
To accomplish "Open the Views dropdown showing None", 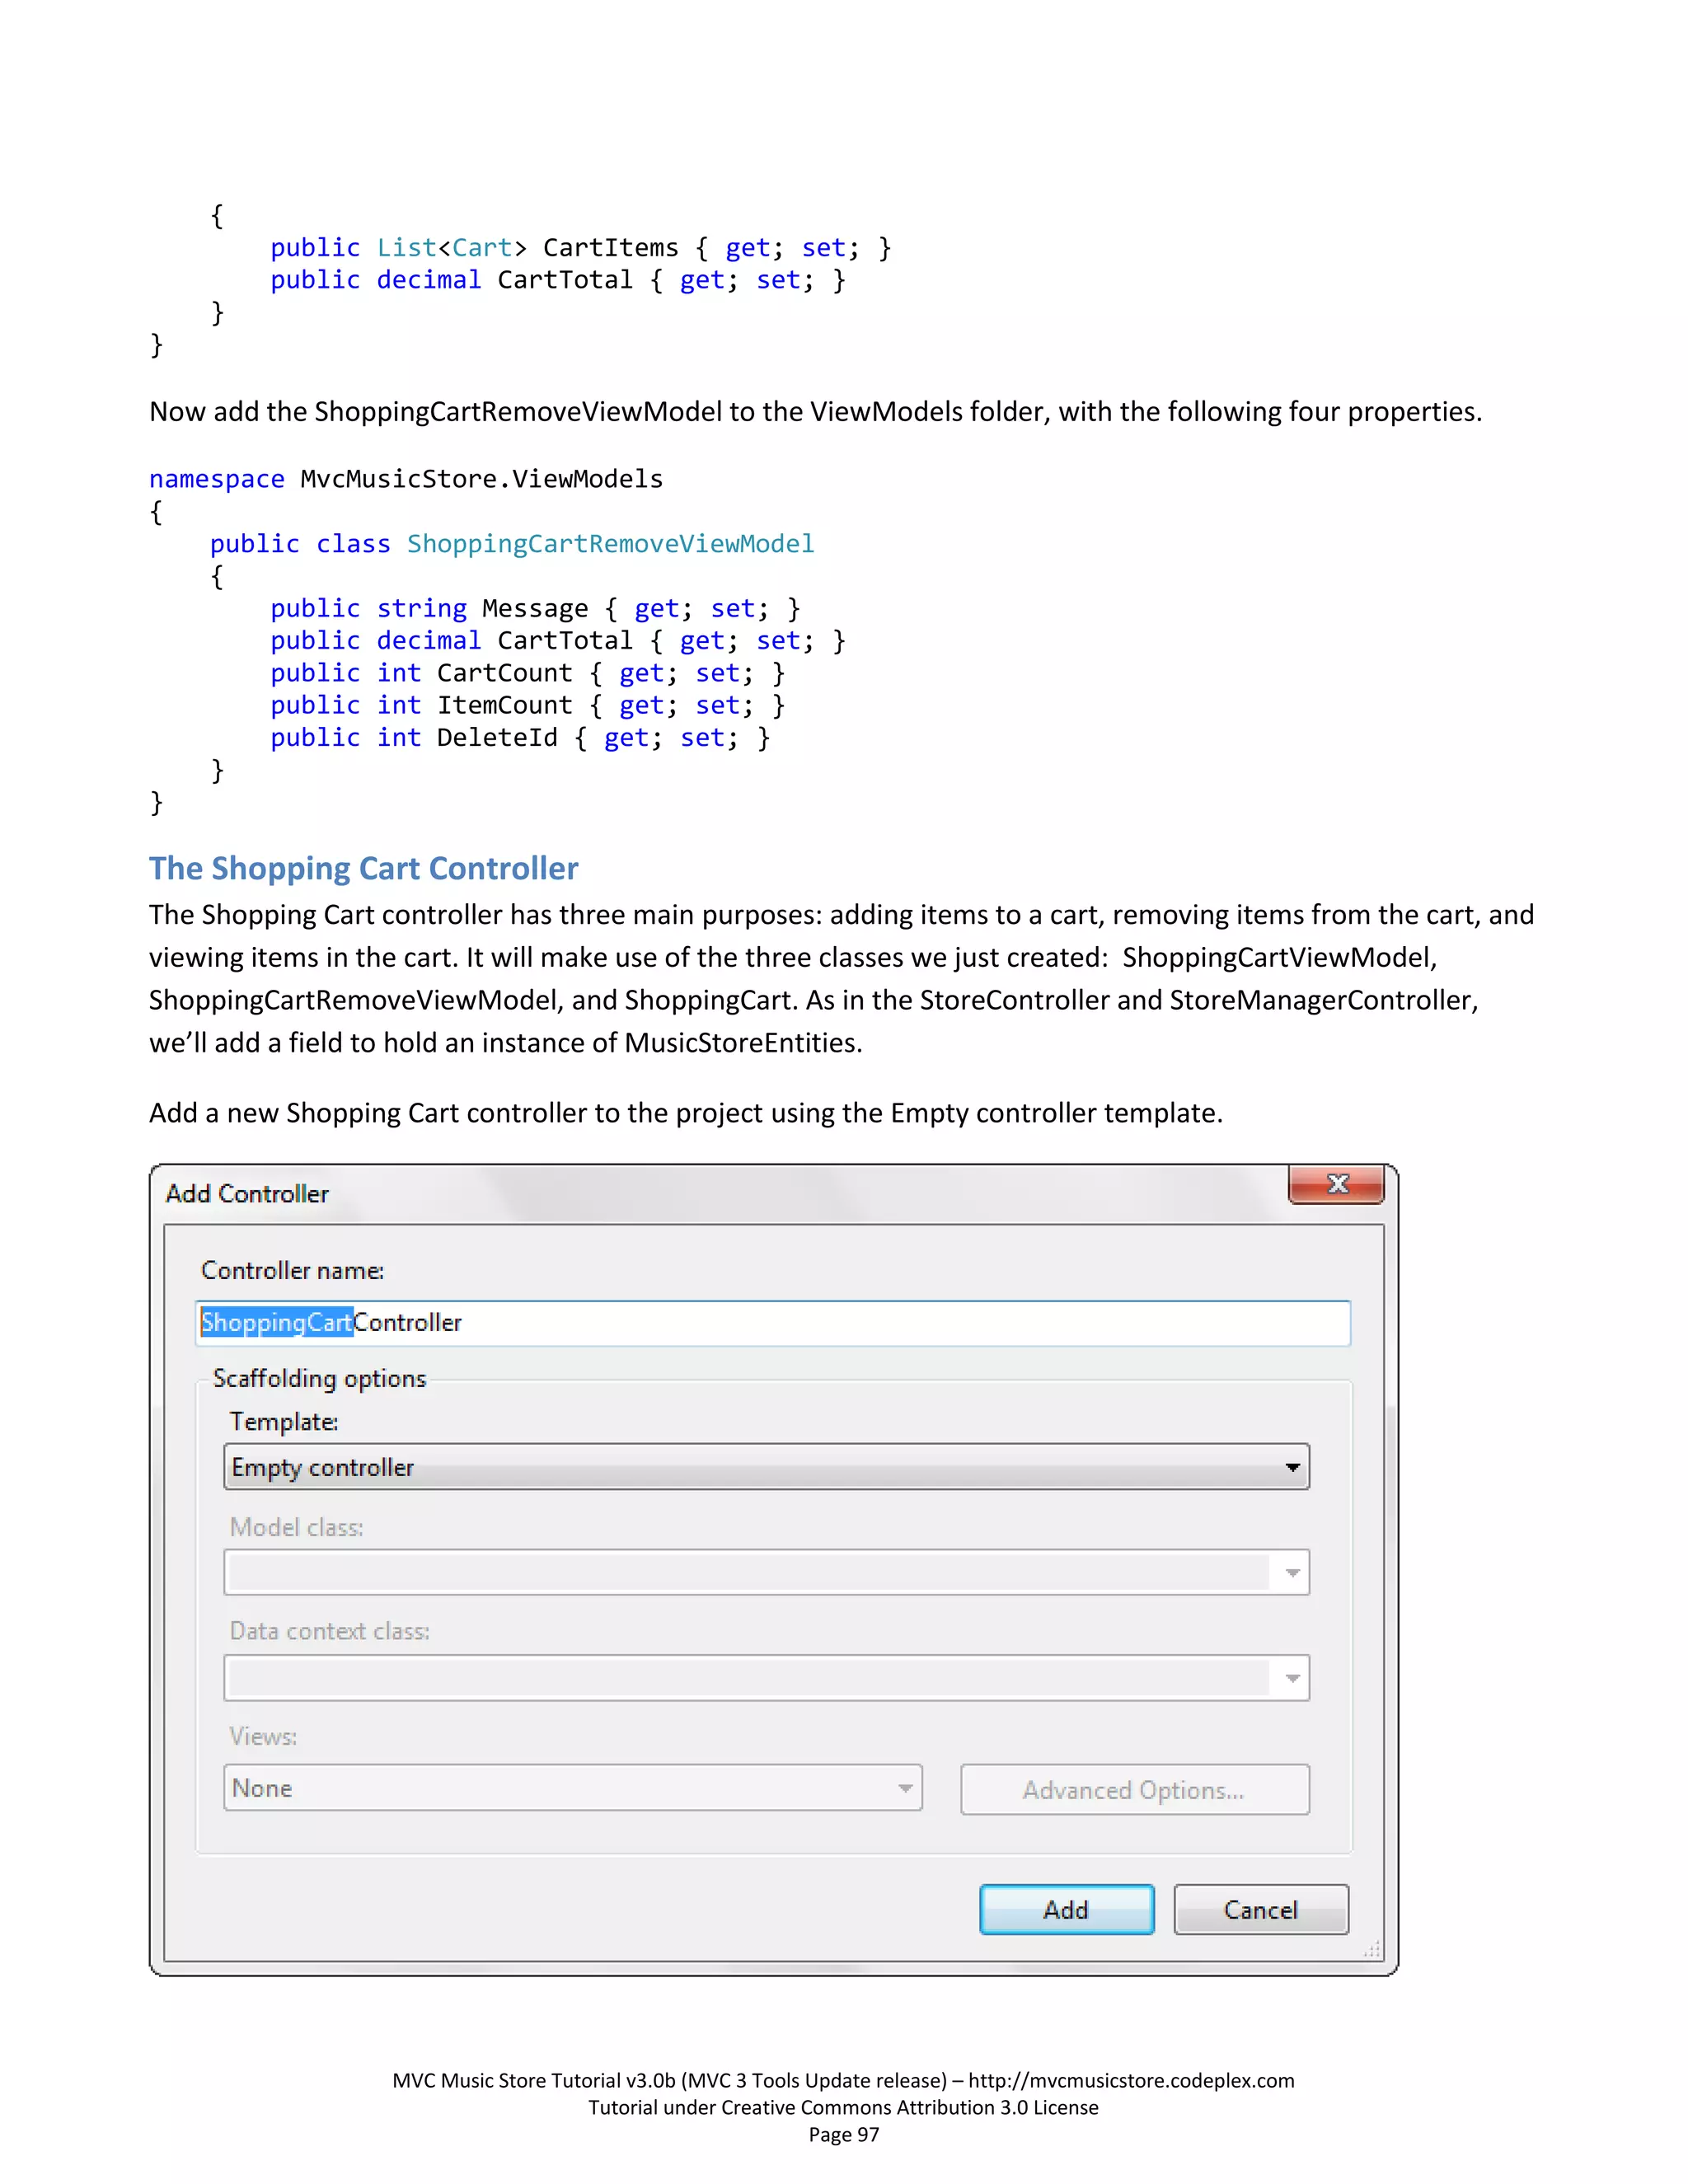I will [x=572, y=1788].
